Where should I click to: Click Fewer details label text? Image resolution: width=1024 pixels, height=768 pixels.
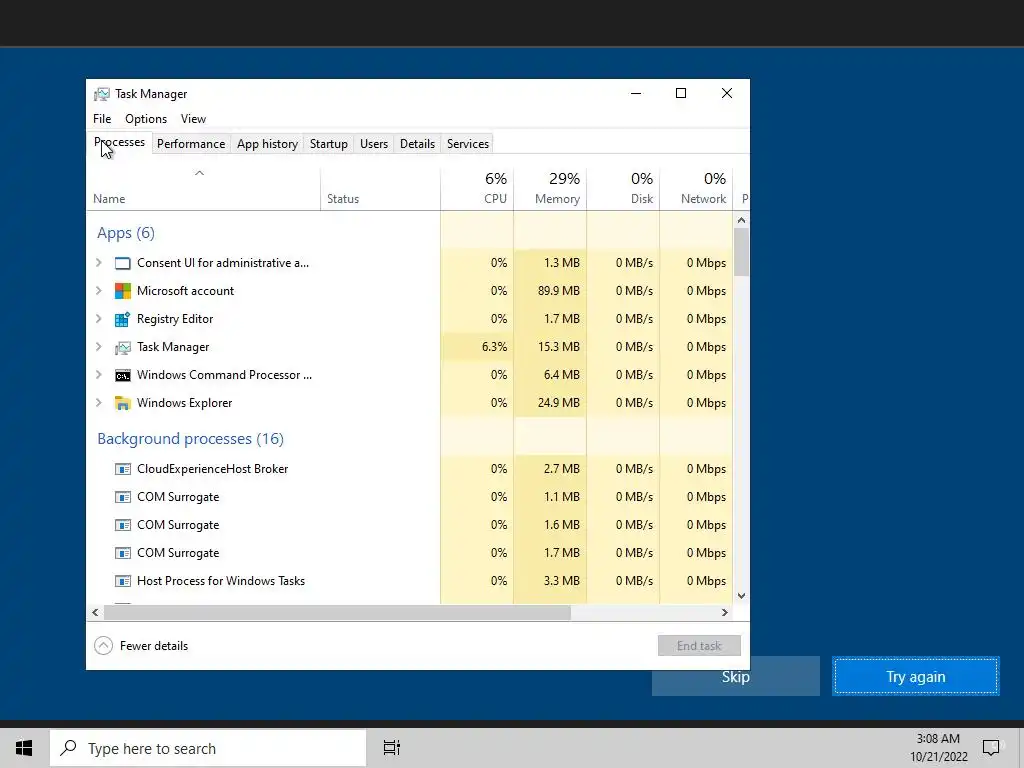point(154,646)
